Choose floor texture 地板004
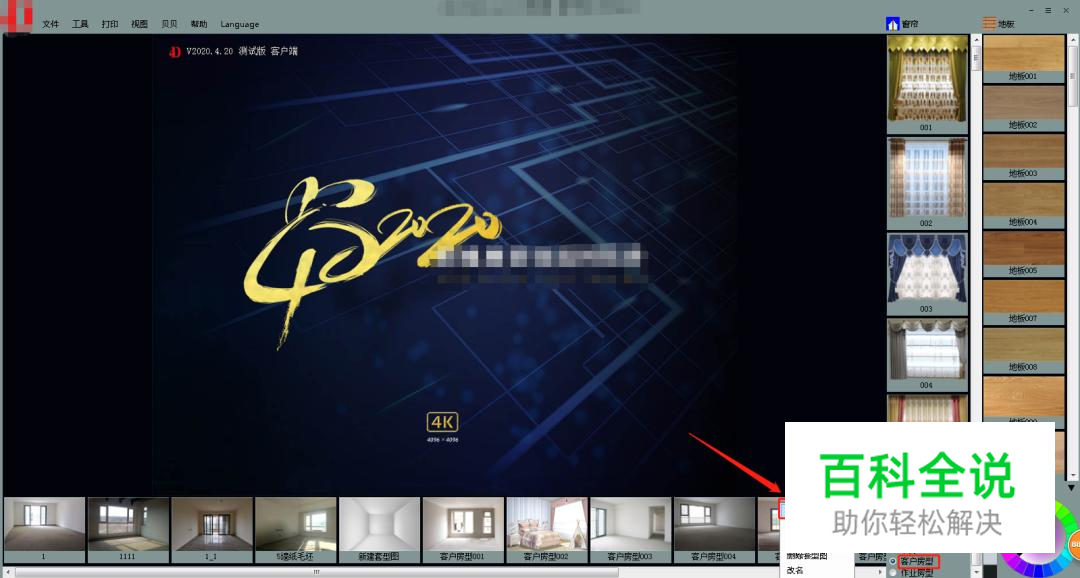Screen dimensions: 1080x578 click(x=1023, y=205)
